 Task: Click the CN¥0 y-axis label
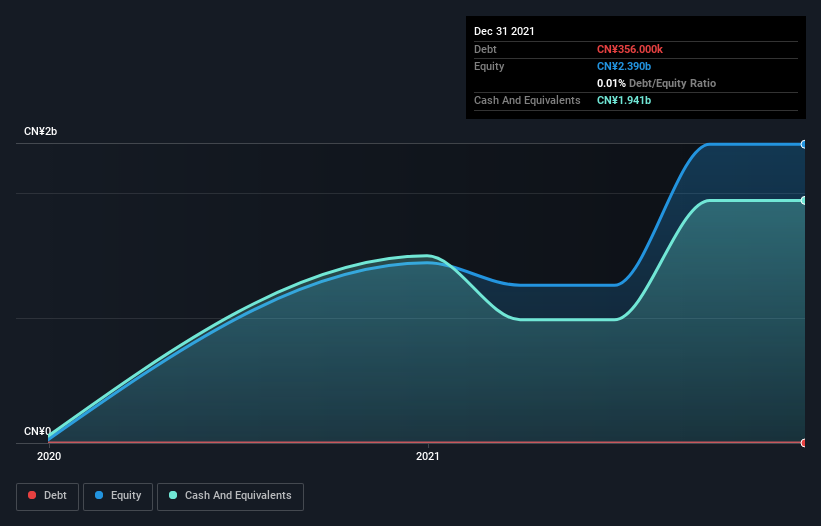pyautogui.click(x=37, y=431)
